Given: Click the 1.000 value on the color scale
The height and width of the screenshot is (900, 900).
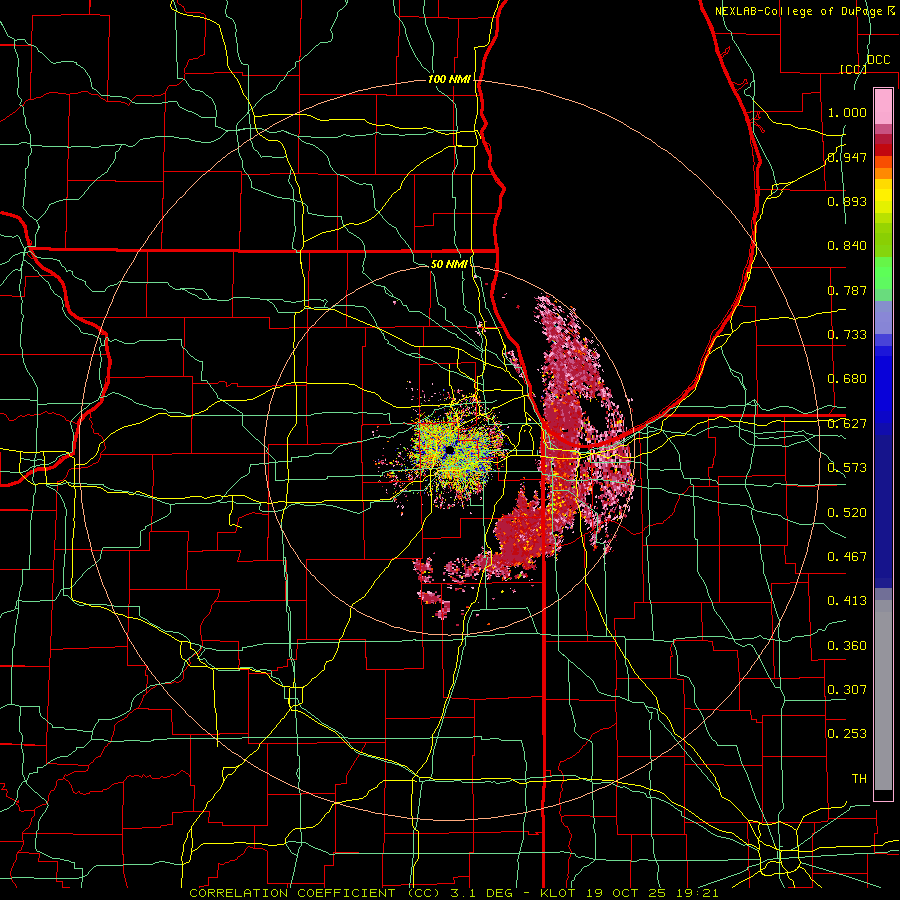Looking at the screenshot, I should 847,112.
